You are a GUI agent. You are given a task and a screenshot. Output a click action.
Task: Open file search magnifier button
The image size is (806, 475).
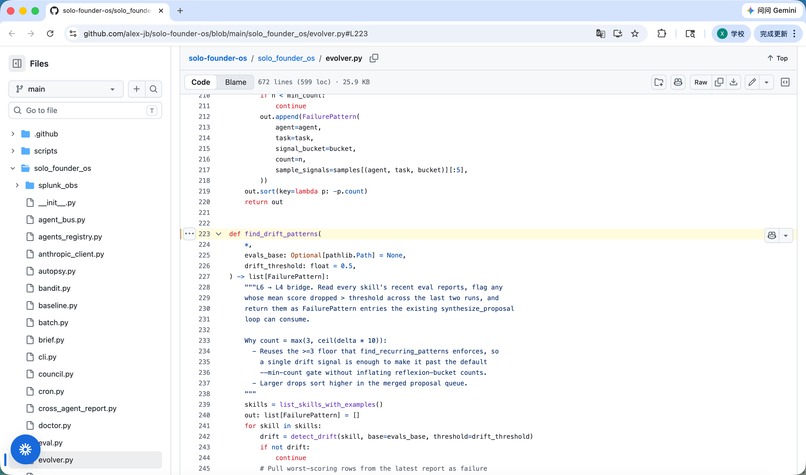point(153,89)
